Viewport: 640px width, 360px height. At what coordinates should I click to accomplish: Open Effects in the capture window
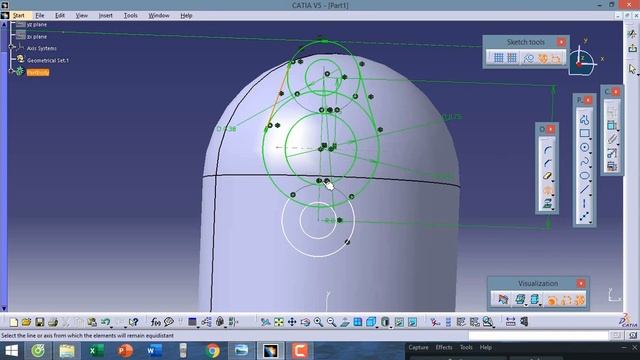pos(444,347)
